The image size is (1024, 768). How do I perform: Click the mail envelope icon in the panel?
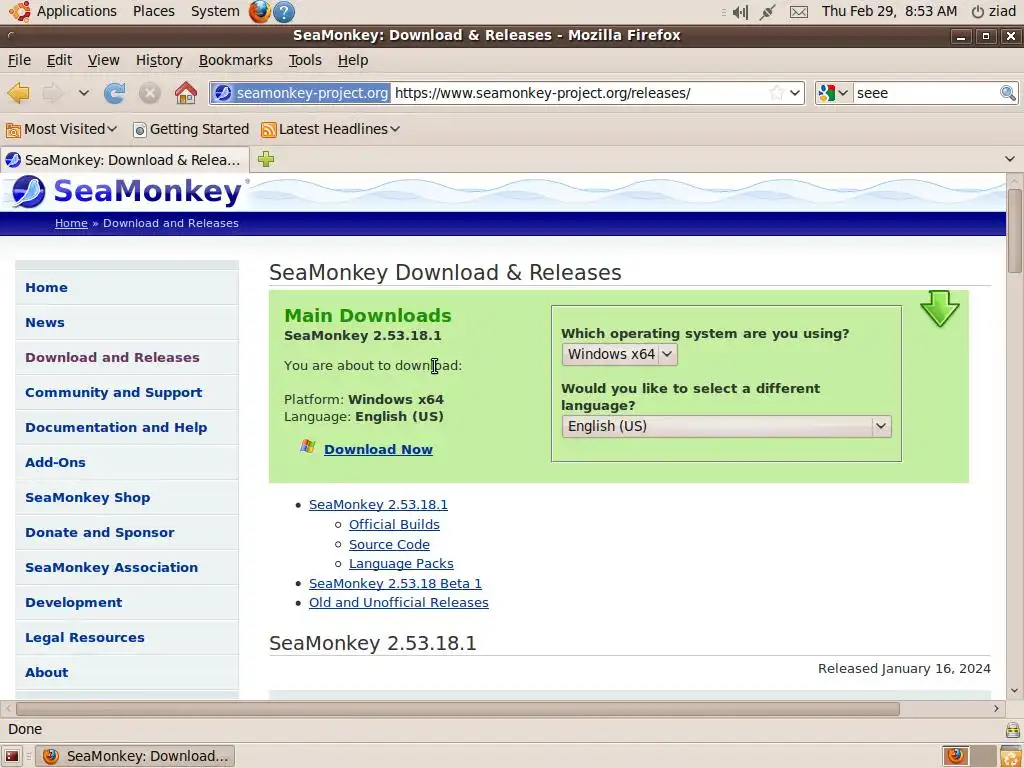pos(799,12)
